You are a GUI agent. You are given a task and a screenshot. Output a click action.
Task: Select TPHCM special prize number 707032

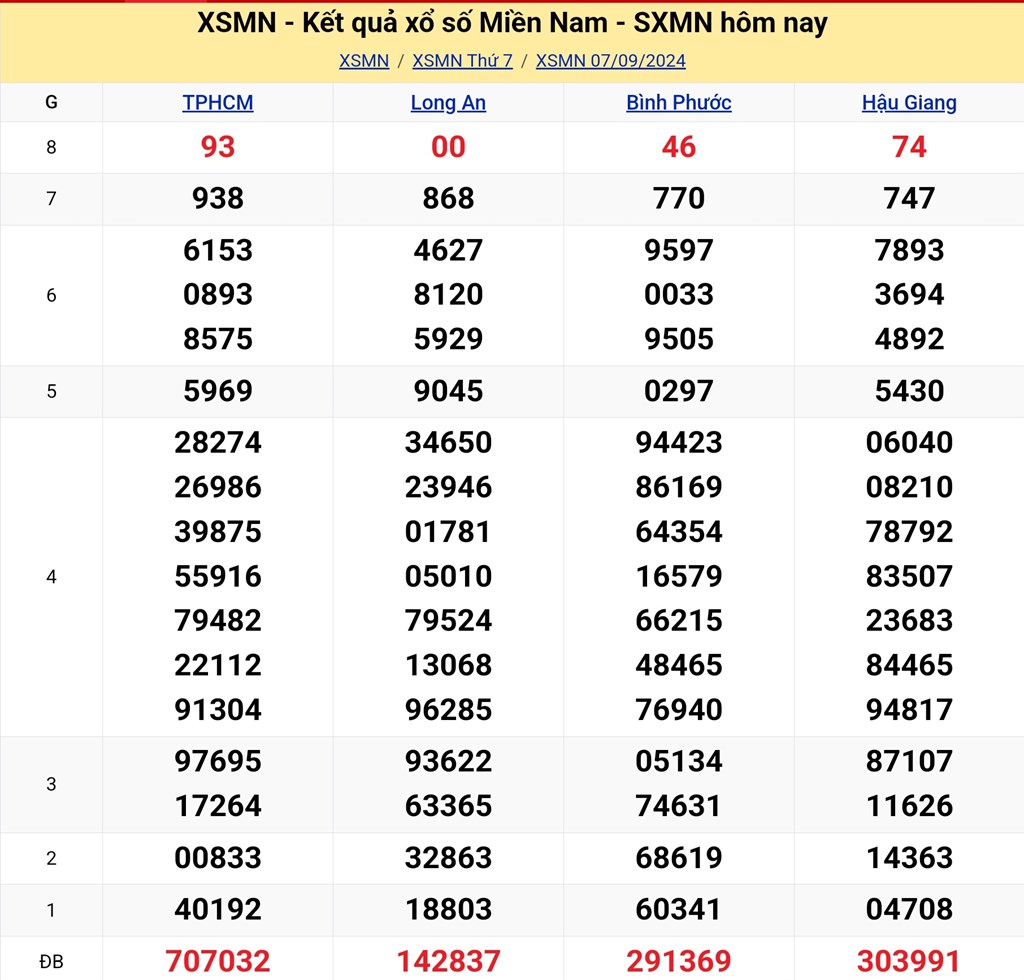(x=218, y=961)
